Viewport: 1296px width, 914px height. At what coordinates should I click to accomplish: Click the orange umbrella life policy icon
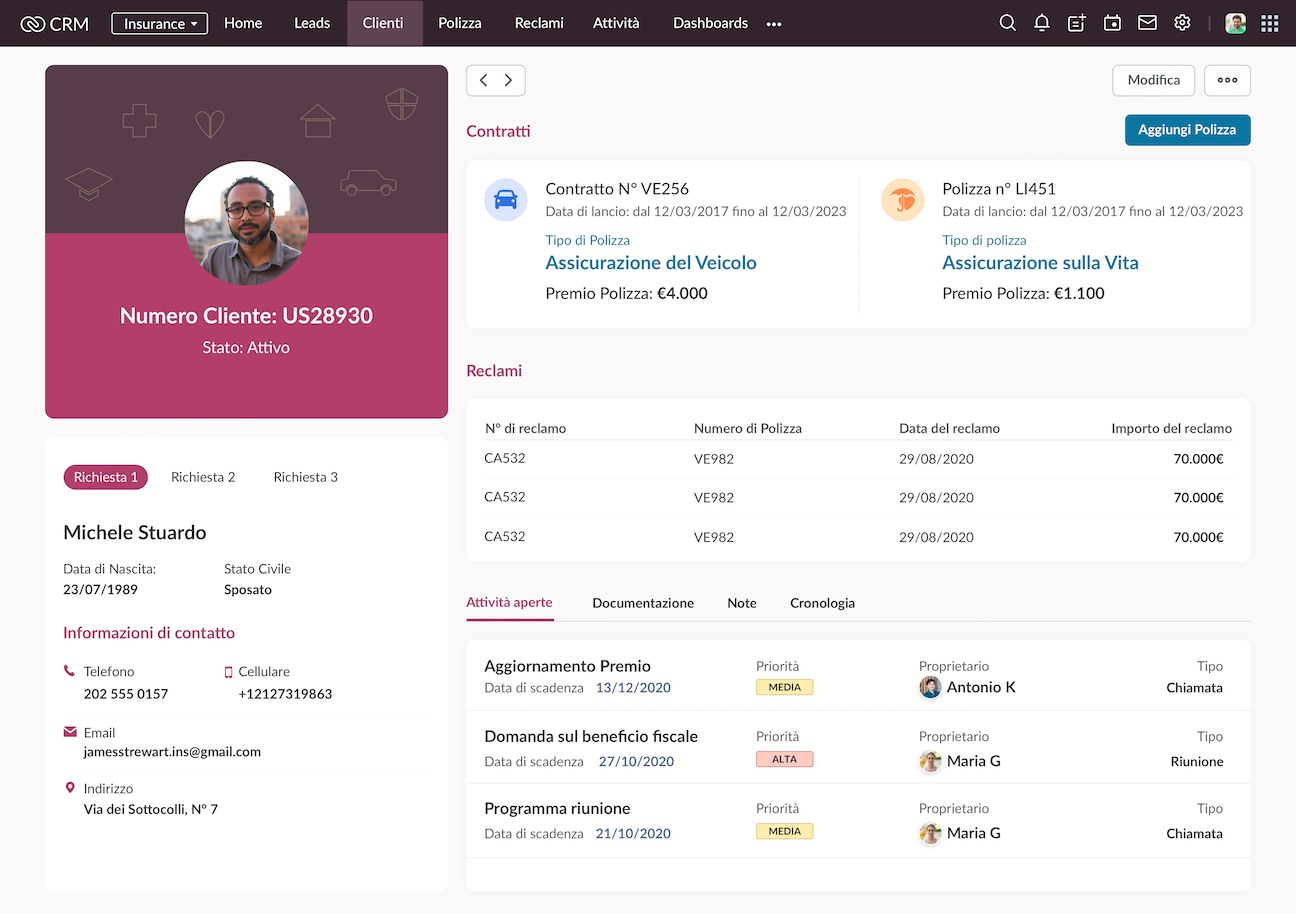coord(902,200)
